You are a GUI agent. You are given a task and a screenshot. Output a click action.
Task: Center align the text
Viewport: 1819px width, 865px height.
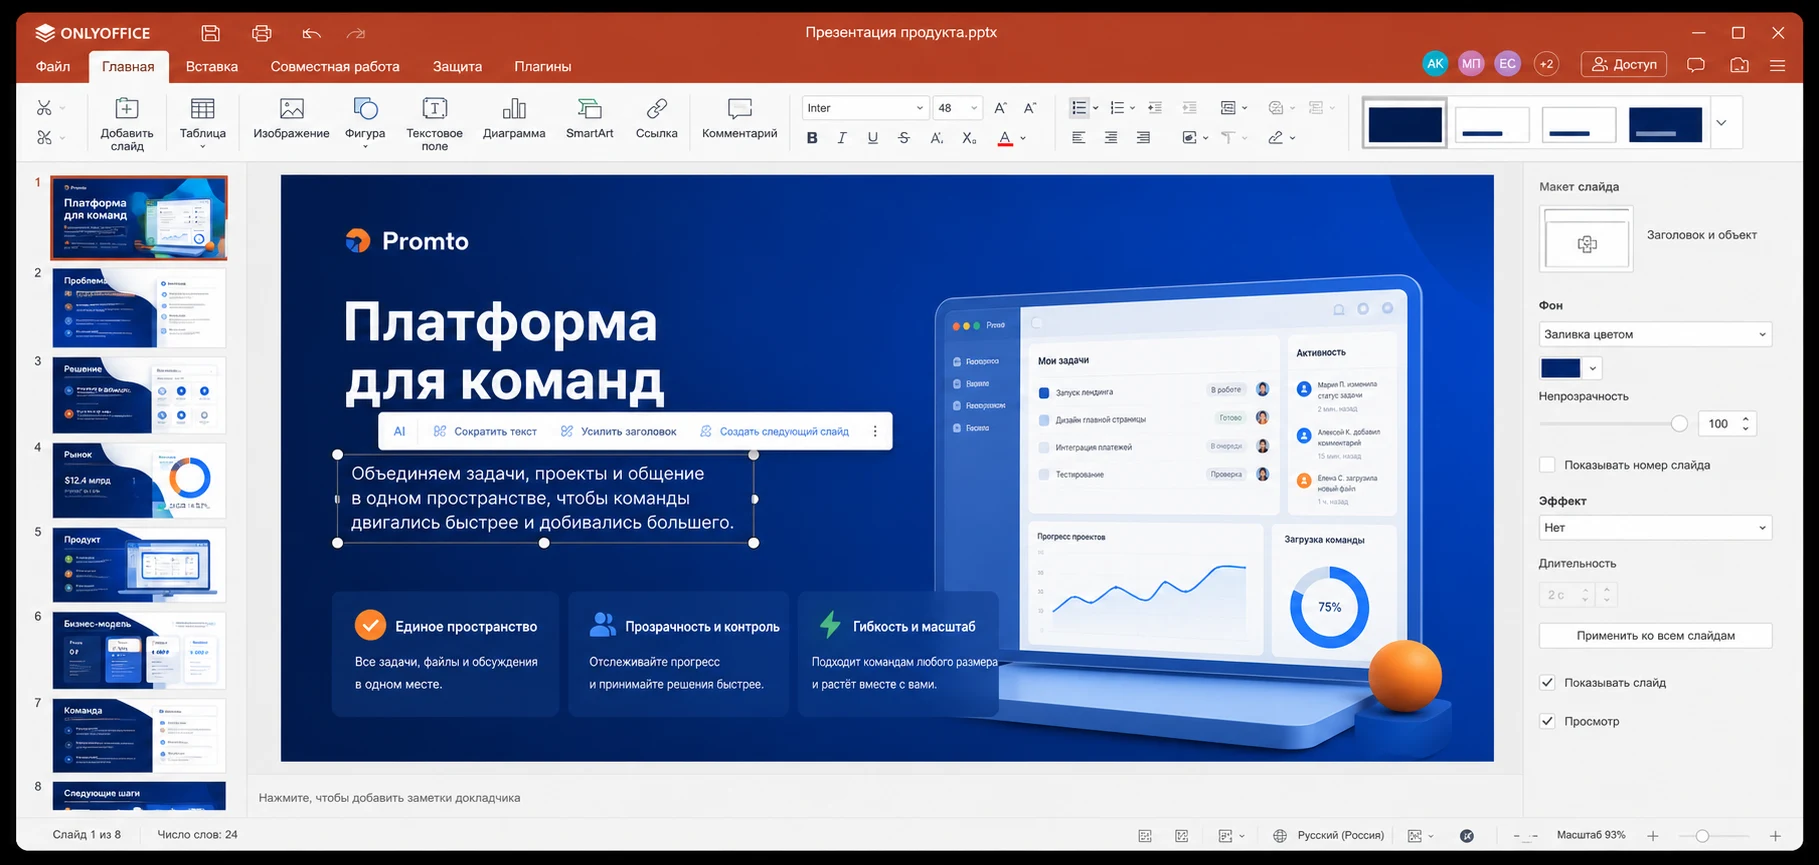point(1111,138)
